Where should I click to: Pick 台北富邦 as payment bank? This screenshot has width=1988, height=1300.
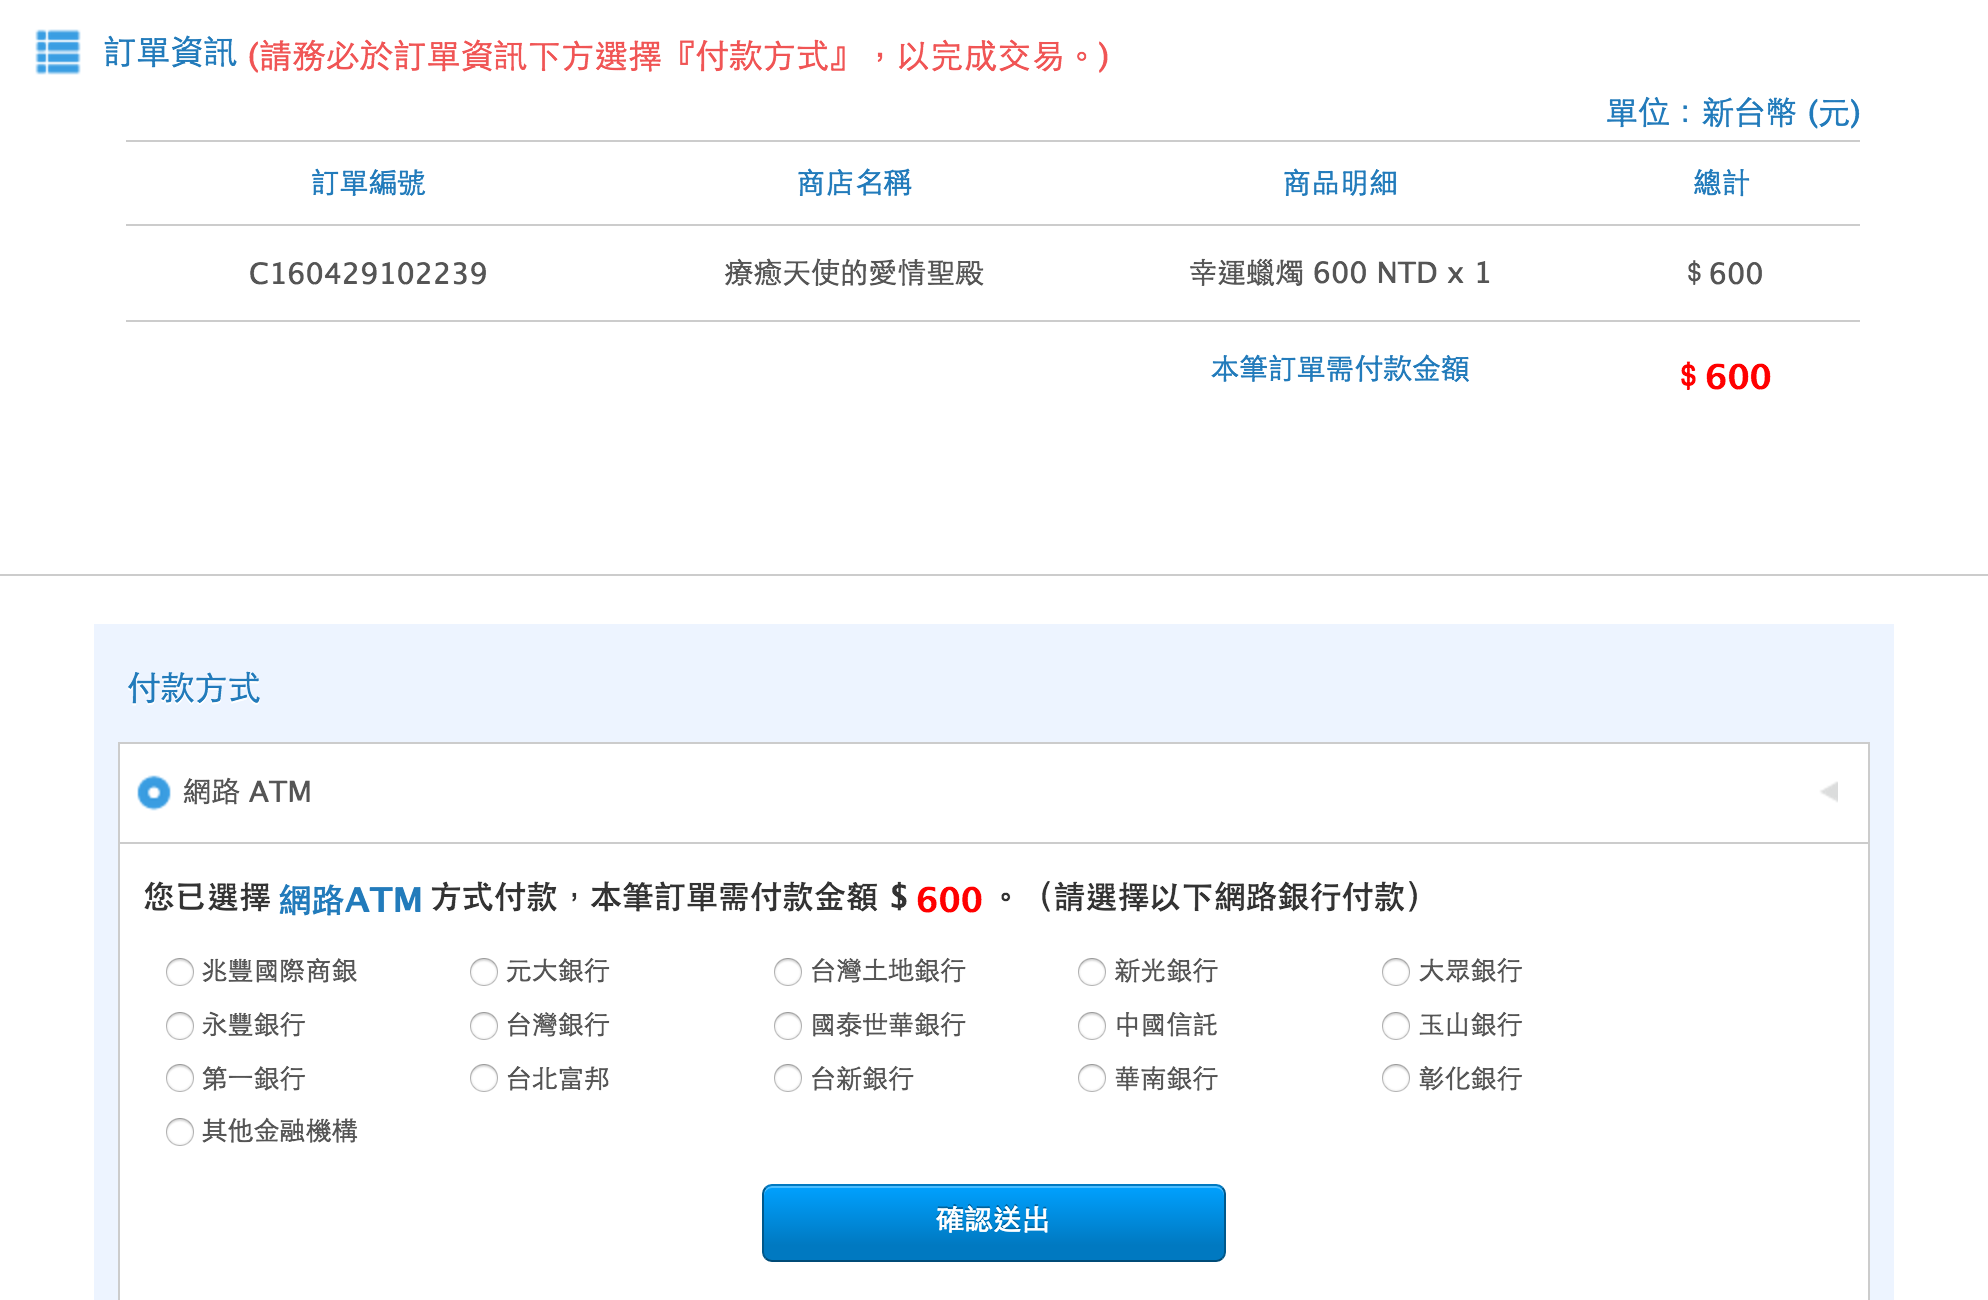click(484, 1078)
